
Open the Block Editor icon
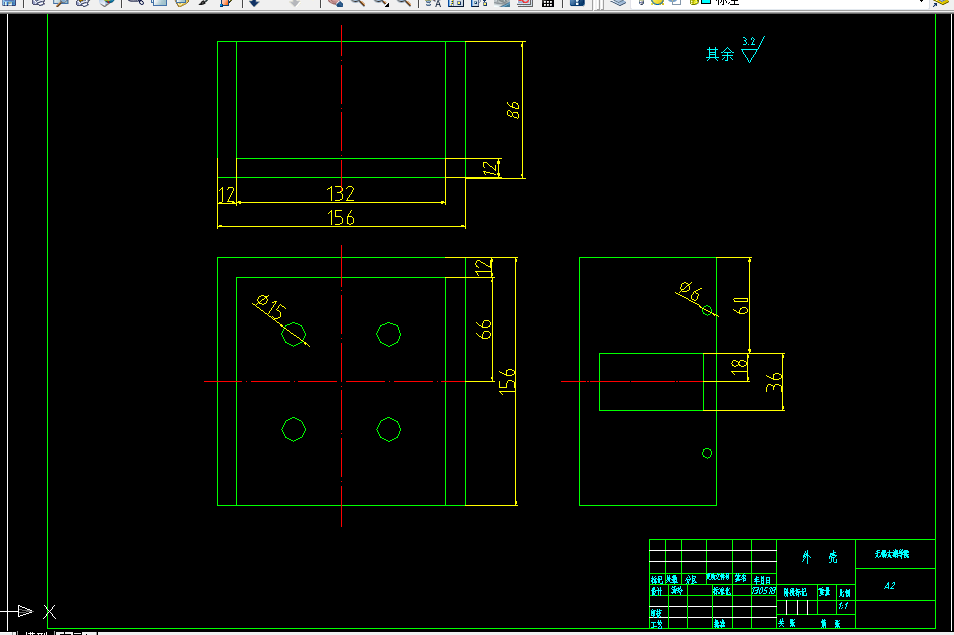[226, 2]
